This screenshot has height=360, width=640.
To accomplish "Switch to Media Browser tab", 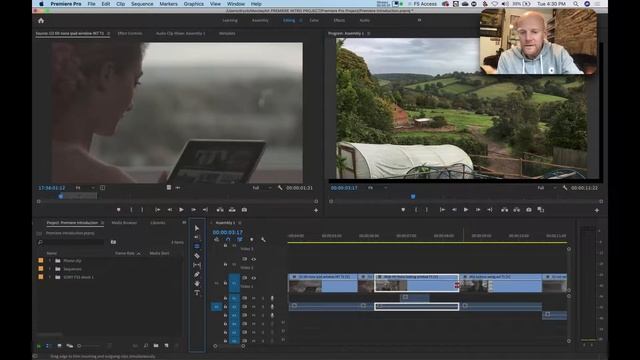I will click(124, 222).
